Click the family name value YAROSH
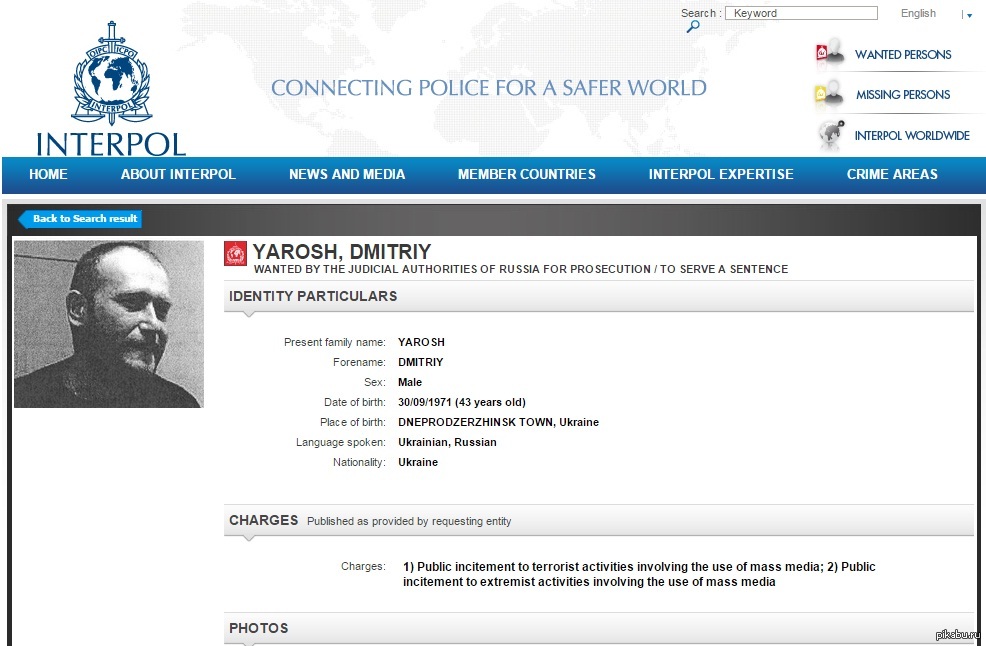 [421, 342]
